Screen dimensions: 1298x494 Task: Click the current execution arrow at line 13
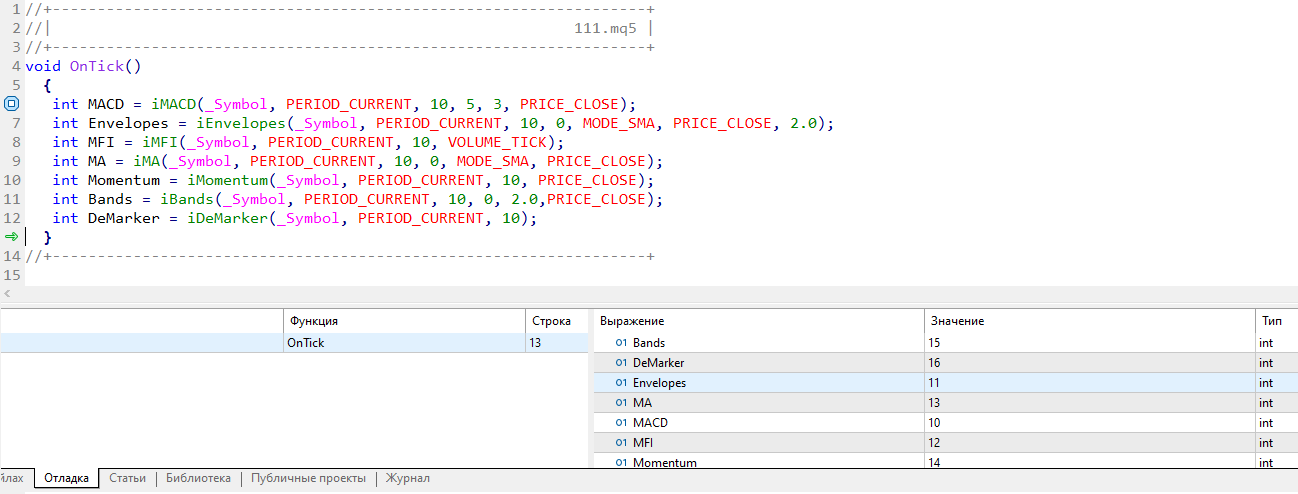pos(11,237)
